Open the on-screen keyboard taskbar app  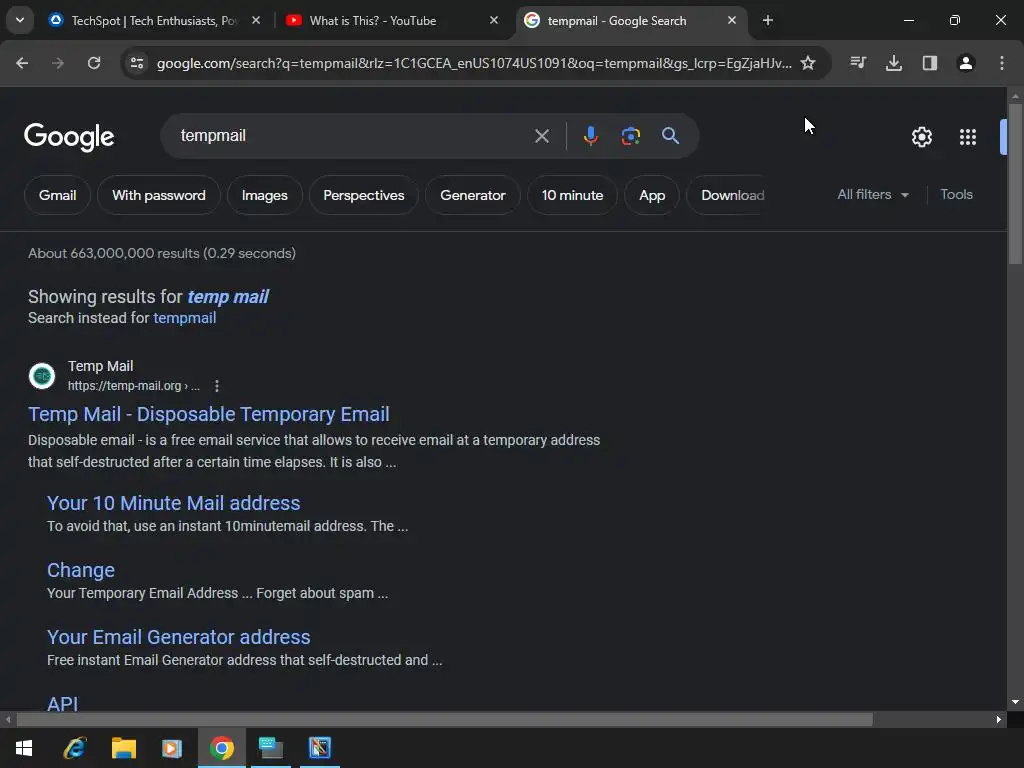coord(270,748)
